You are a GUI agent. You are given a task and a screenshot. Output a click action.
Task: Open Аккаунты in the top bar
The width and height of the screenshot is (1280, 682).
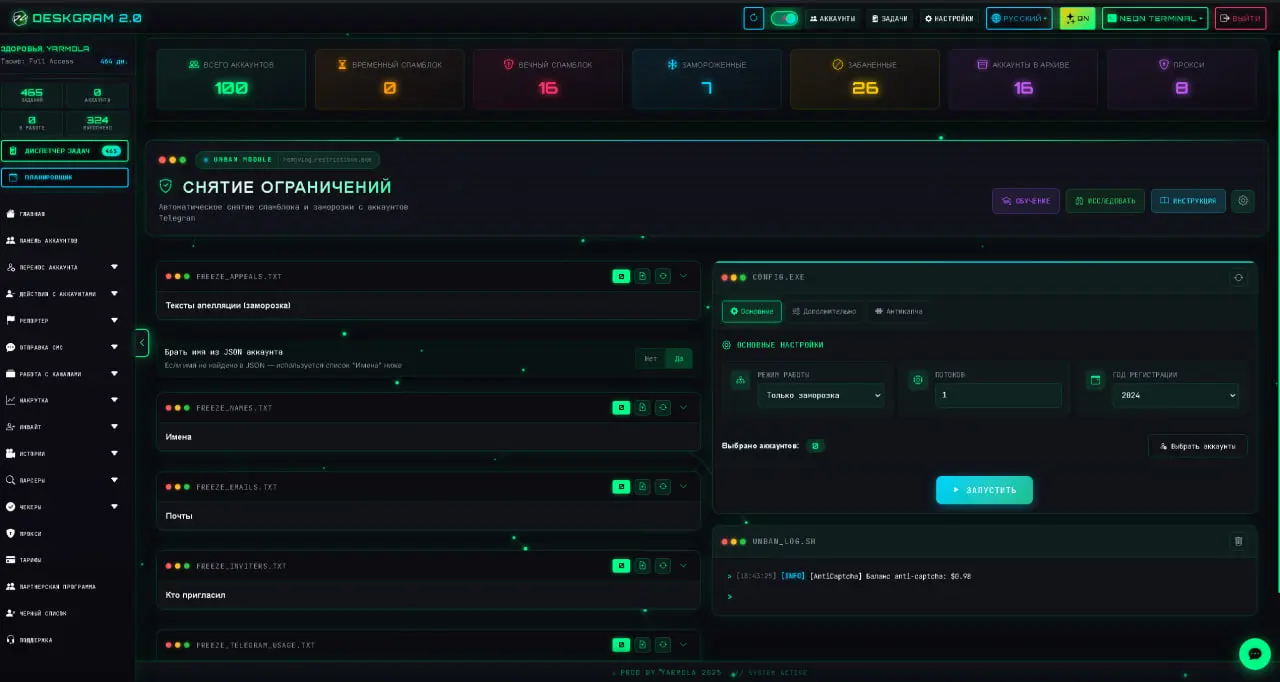tap(833, 18)
